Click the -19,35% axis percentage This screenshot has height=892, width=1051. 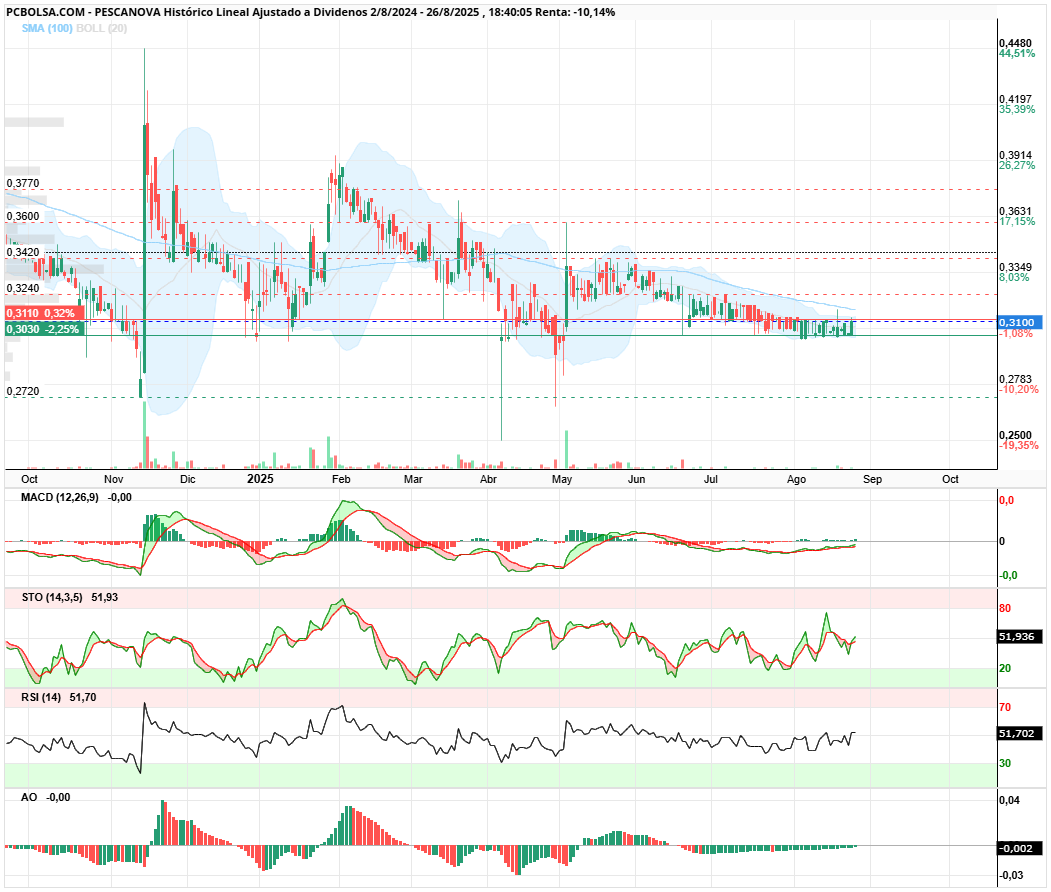point(1019,446)
